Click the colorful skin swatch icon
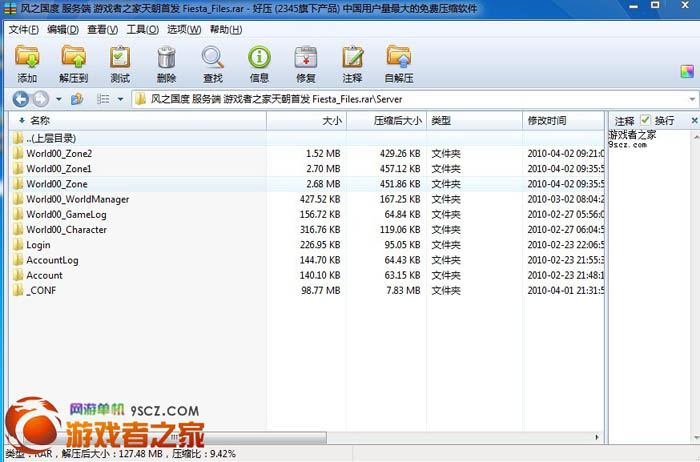This screenshot has height=462, width=700. 687,72
